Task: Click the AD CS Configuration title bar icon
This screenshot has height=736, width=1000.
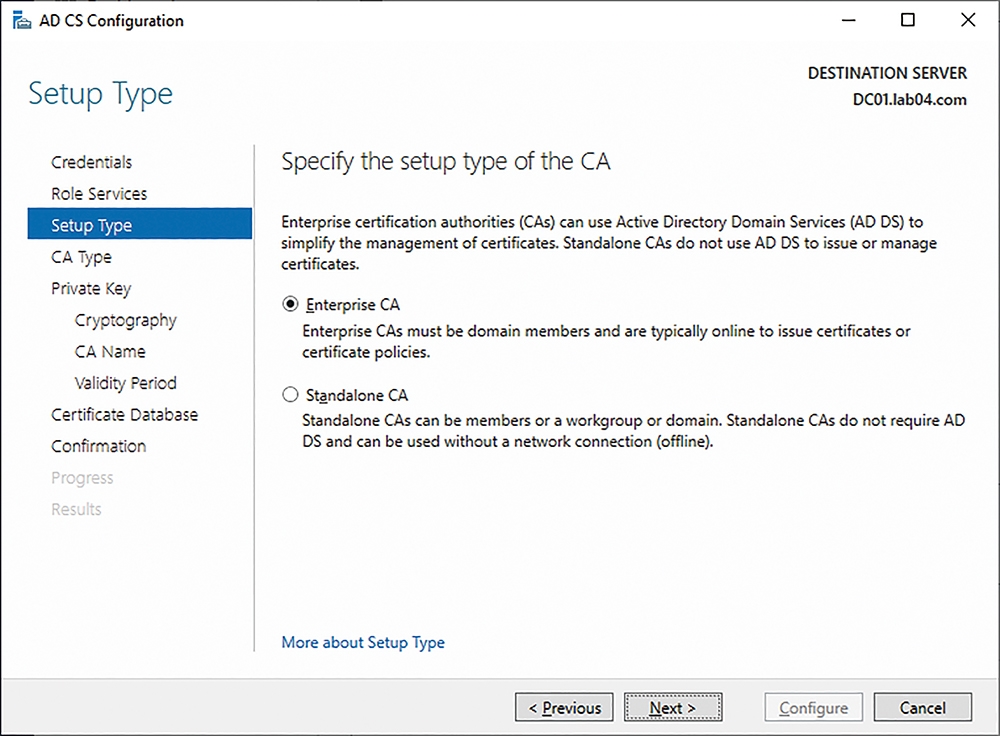Action: click(22, 21)
